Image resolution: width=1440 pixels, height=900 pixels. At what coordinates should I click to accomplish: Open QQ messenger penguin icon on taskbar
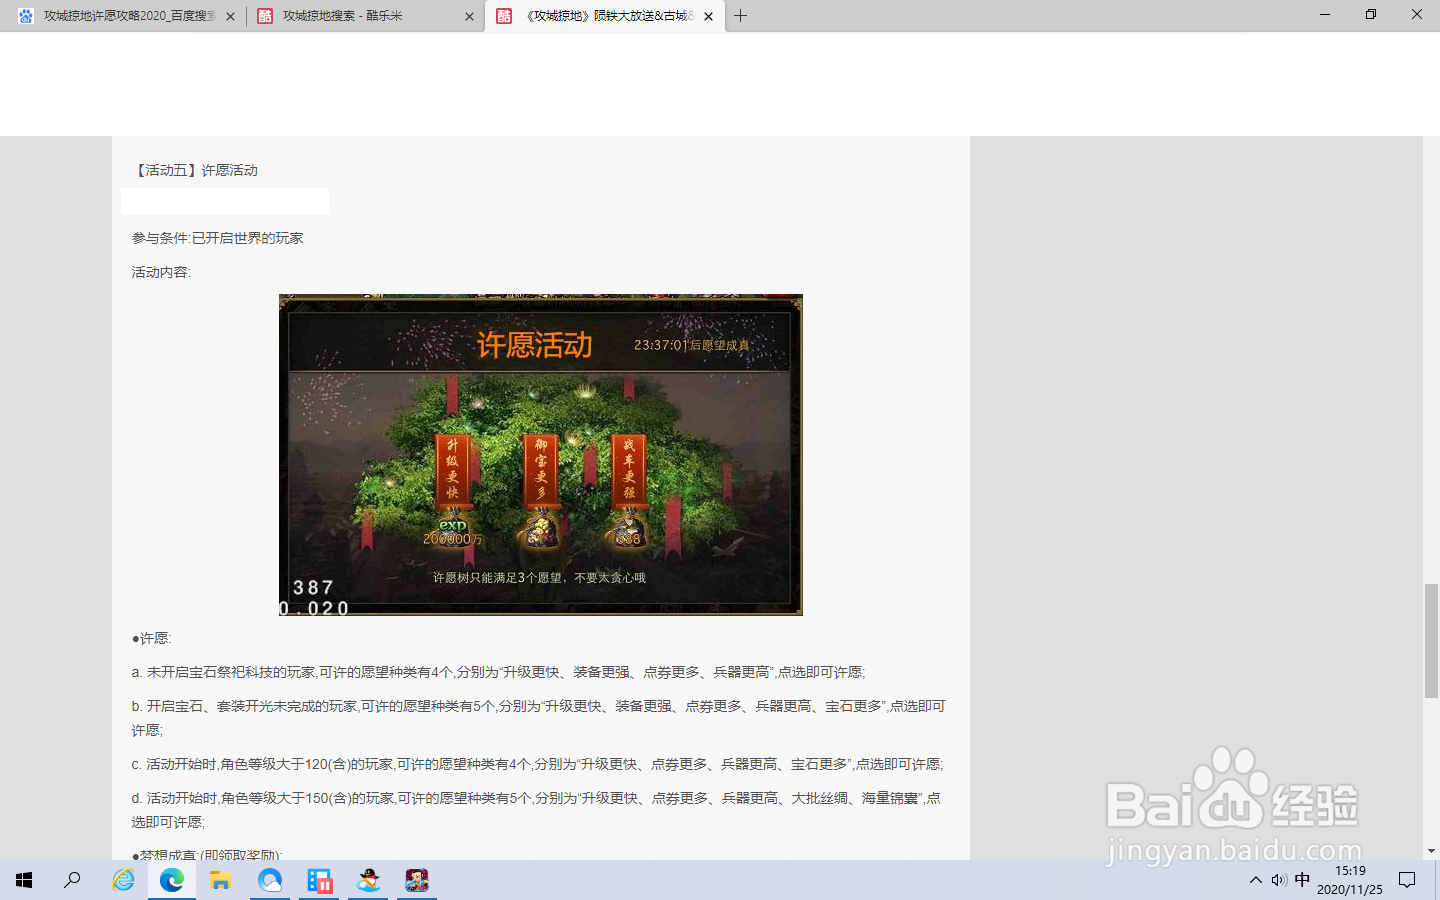[x=368, y=881]
